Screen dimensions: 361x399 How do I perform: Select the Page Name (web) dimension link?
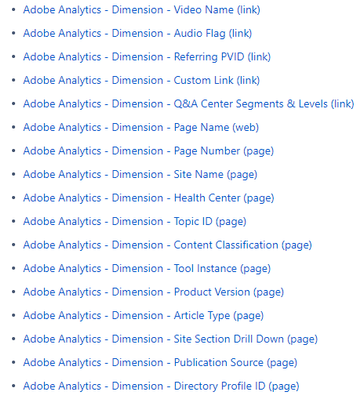[141, 127]
